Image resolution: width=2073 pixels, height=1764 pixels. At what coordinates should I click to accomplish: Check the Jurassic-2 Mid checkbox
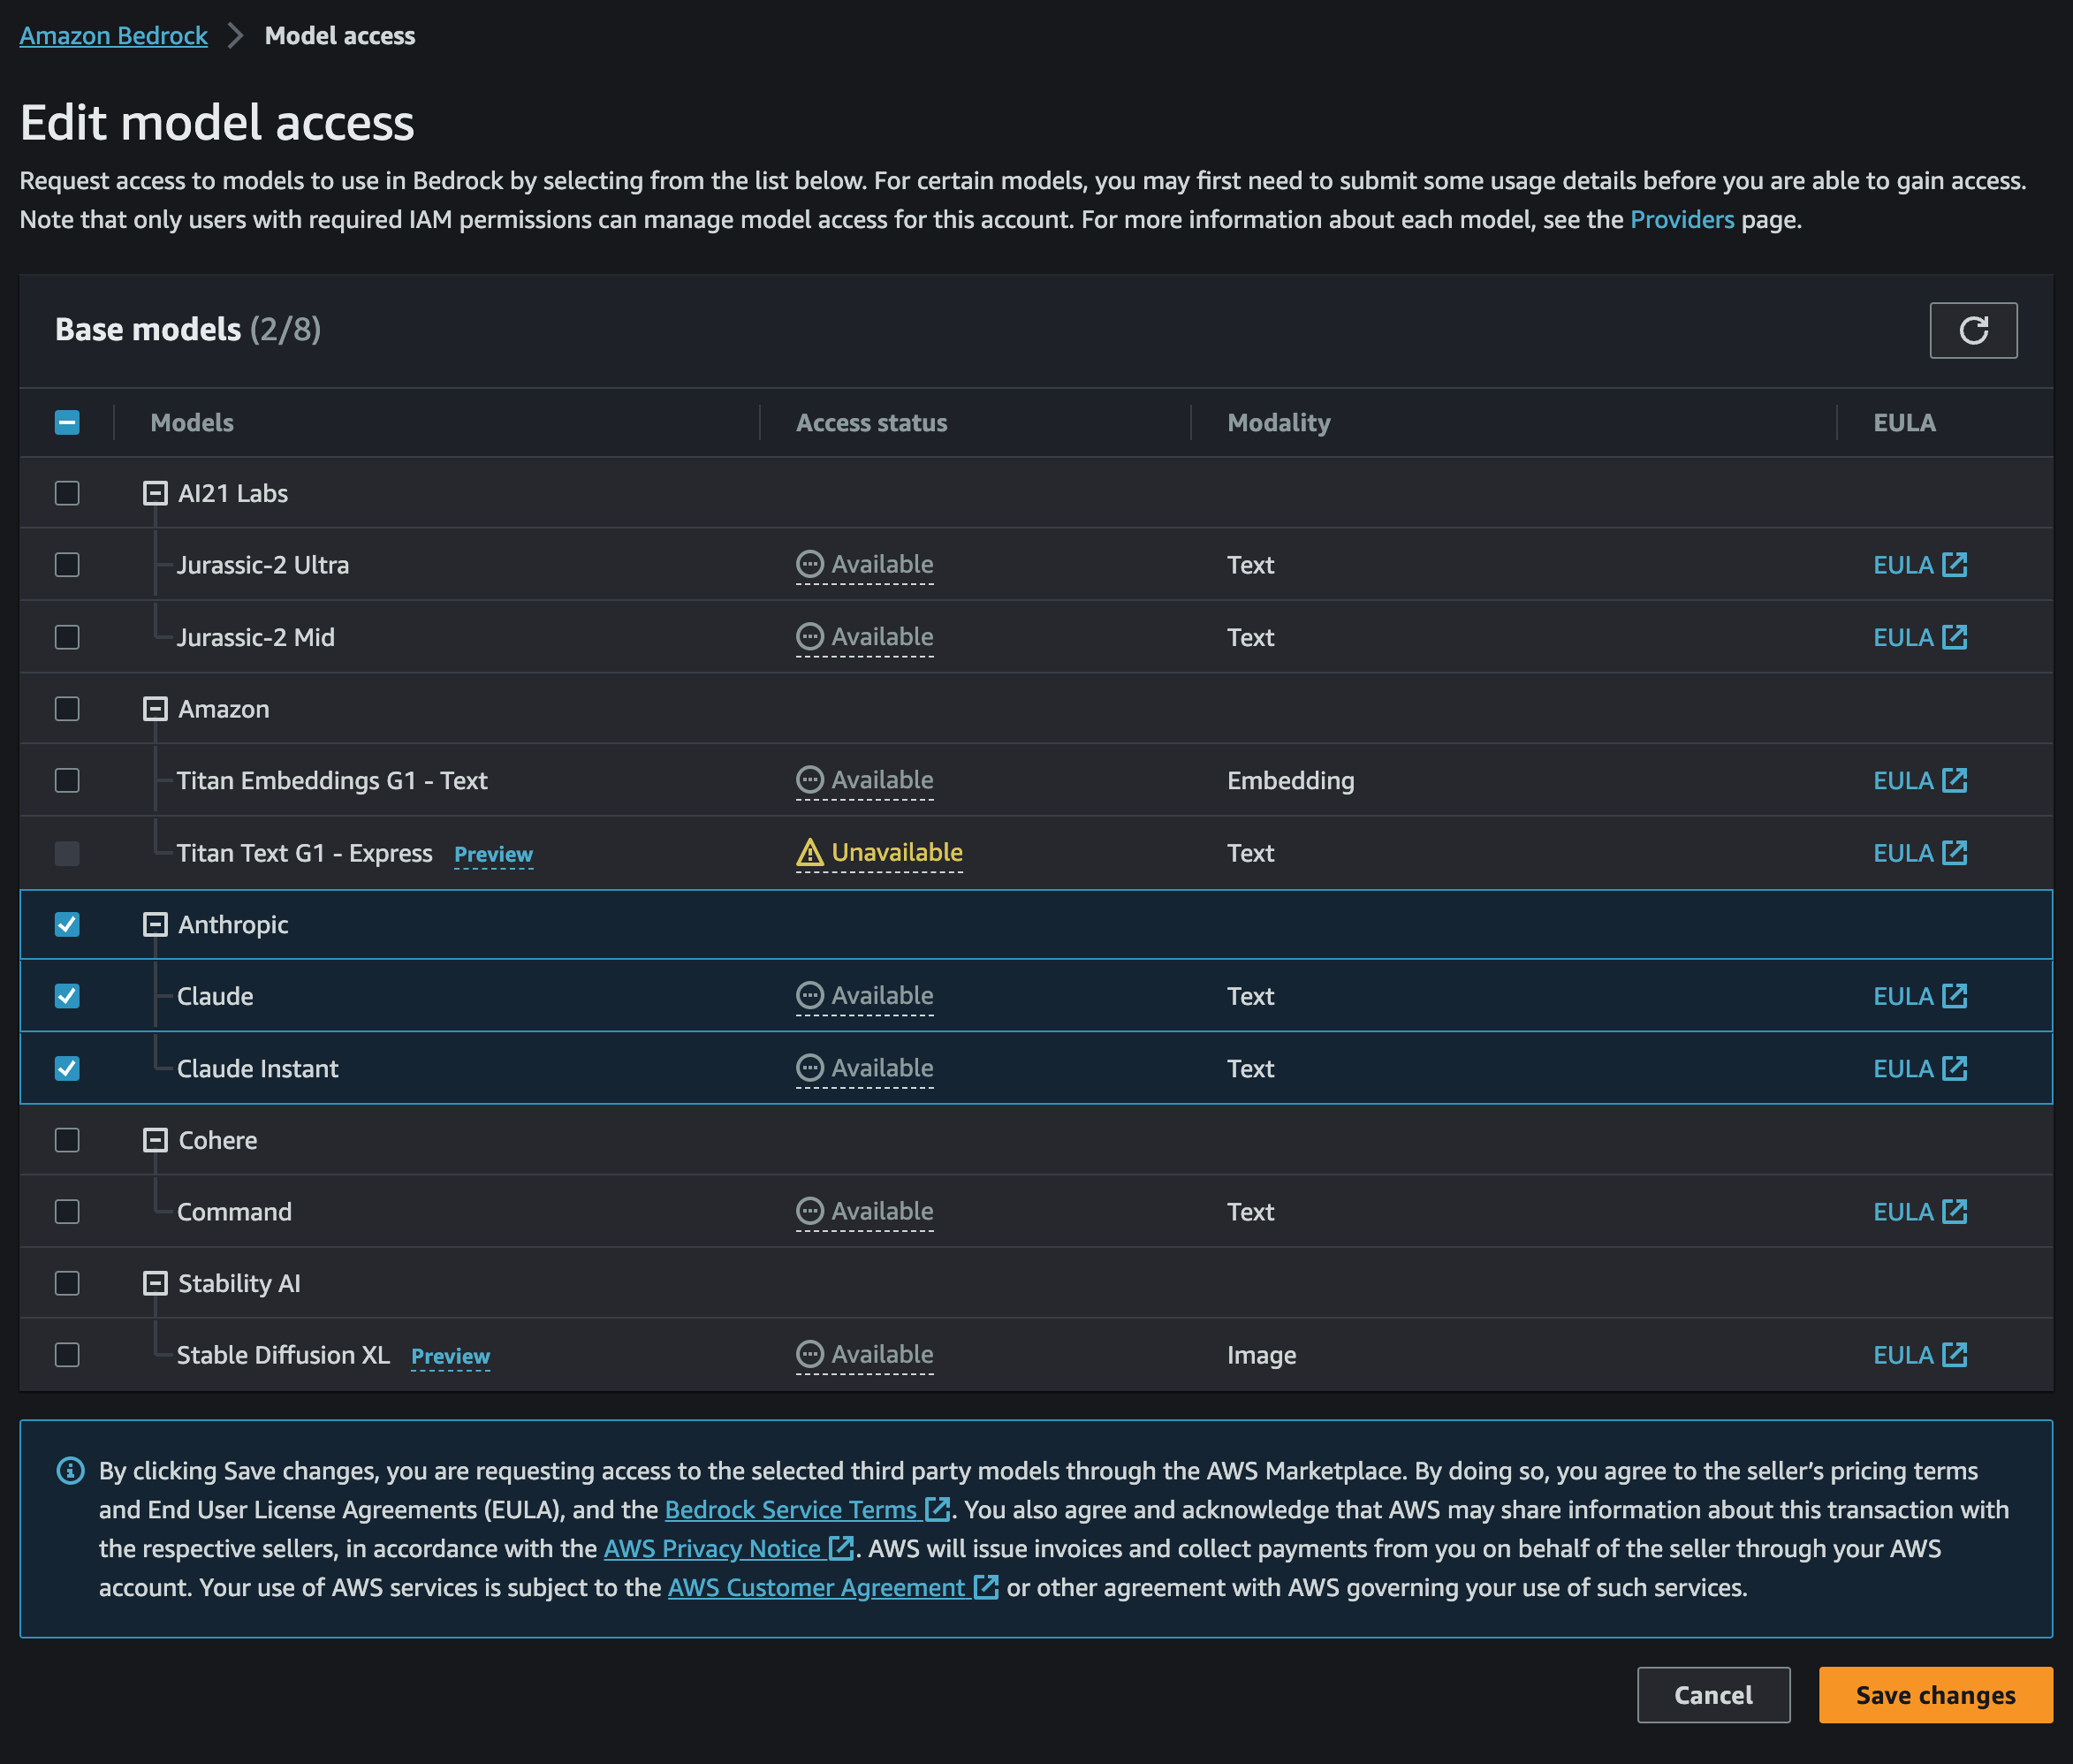pyautogui.click(x=67, y=637)
